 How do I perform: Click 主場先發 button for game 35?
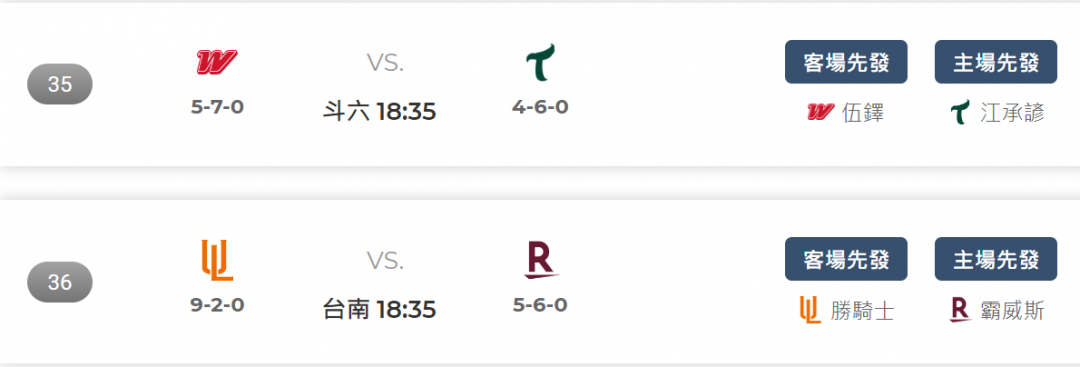[x=995, y=62]
